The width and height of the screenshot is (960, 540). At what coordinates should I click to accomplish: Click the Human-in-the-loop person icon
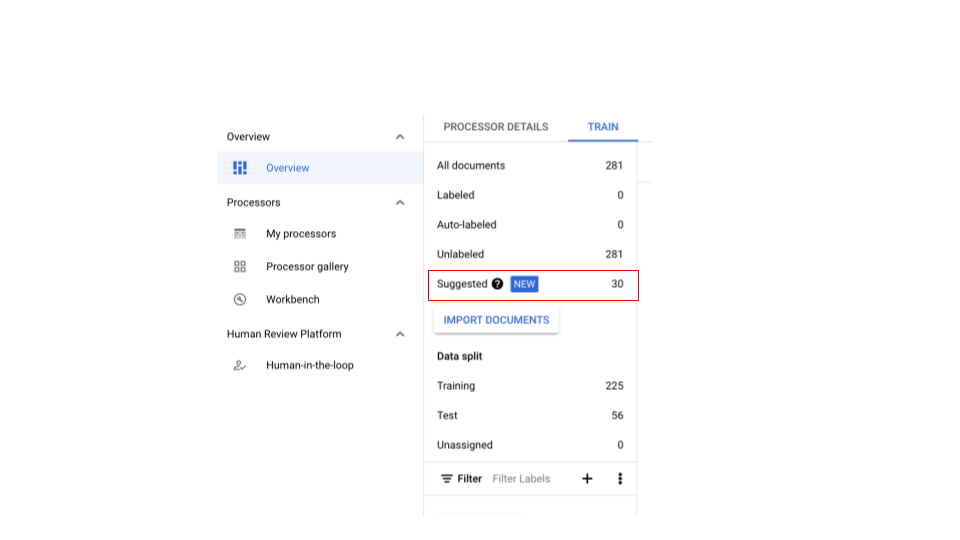click(x=240, y=366)
